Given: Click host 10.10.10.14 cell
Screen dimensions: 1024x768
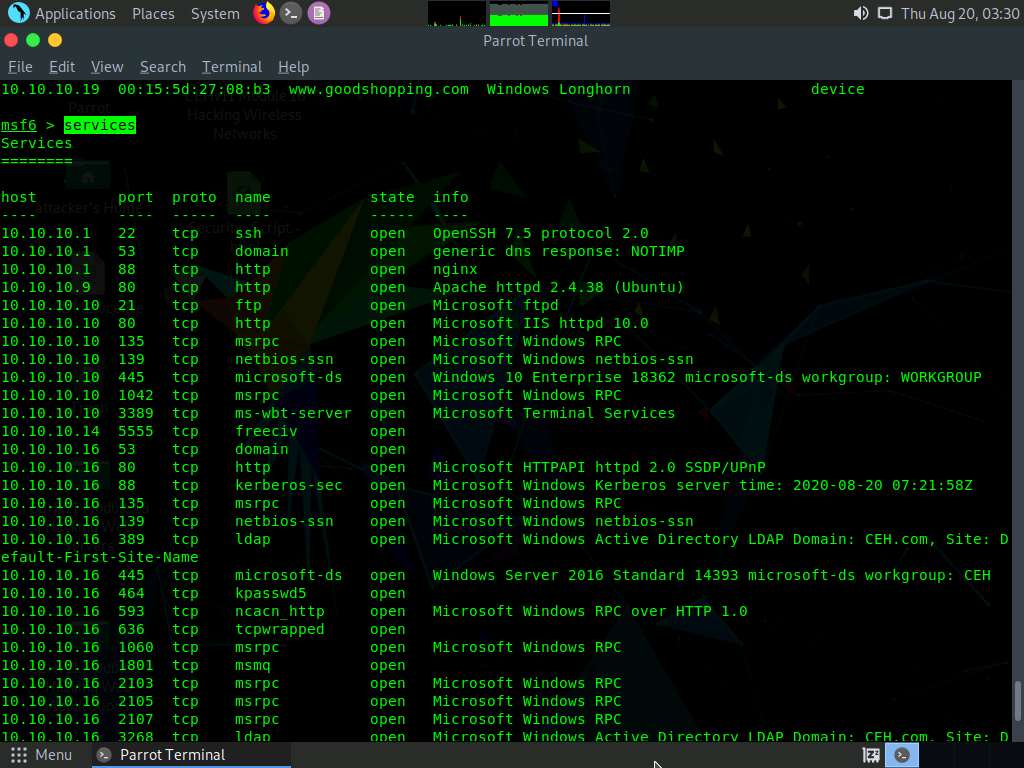Looking at the screenshot, I should (x=50, y=431).
